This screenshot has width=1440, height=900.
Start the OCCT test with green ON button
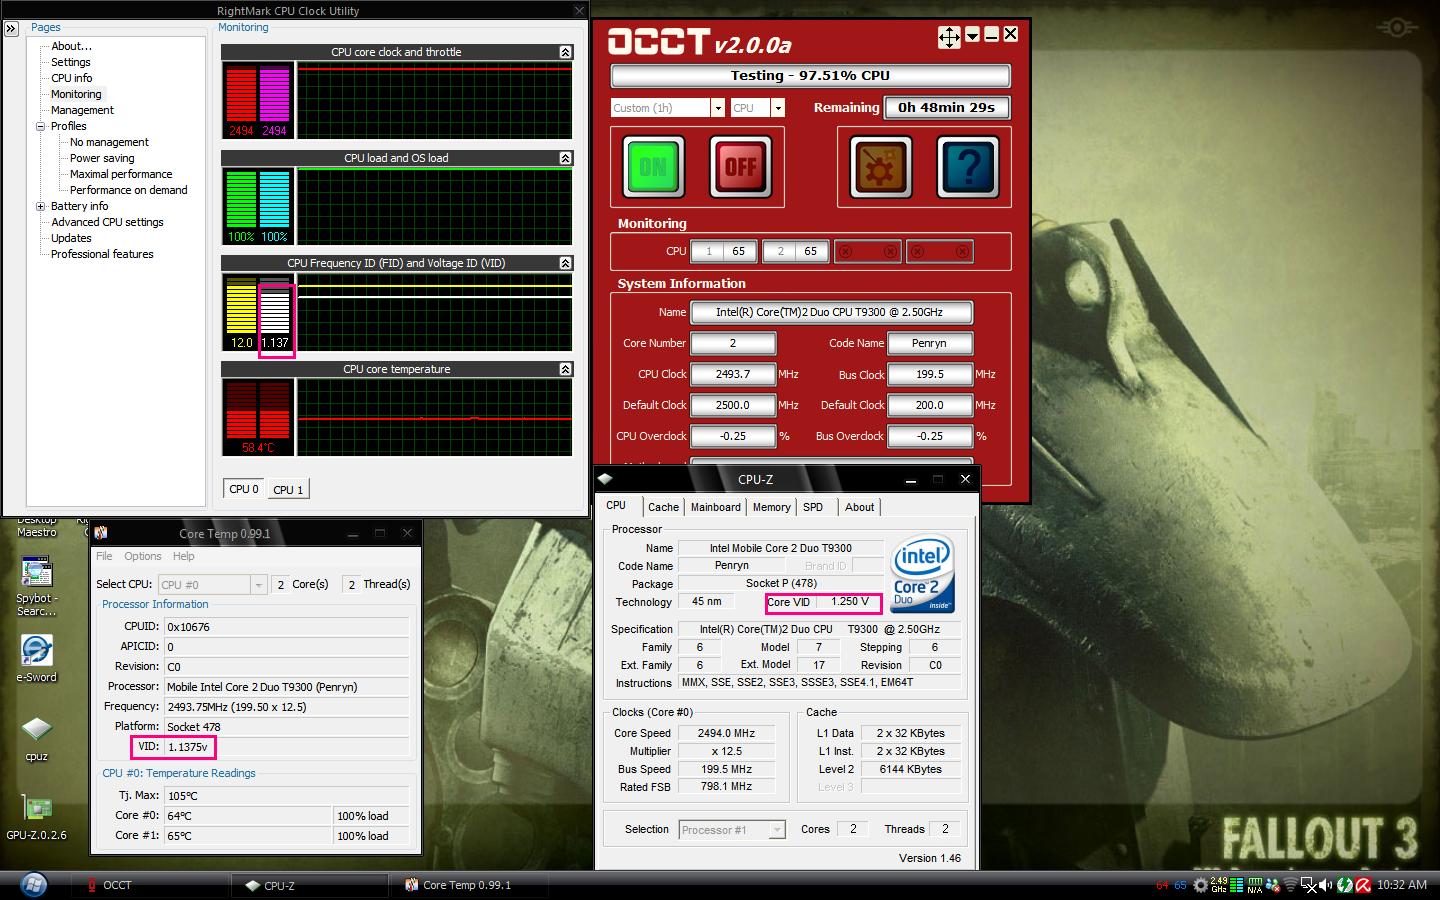[x=653, y=166]
